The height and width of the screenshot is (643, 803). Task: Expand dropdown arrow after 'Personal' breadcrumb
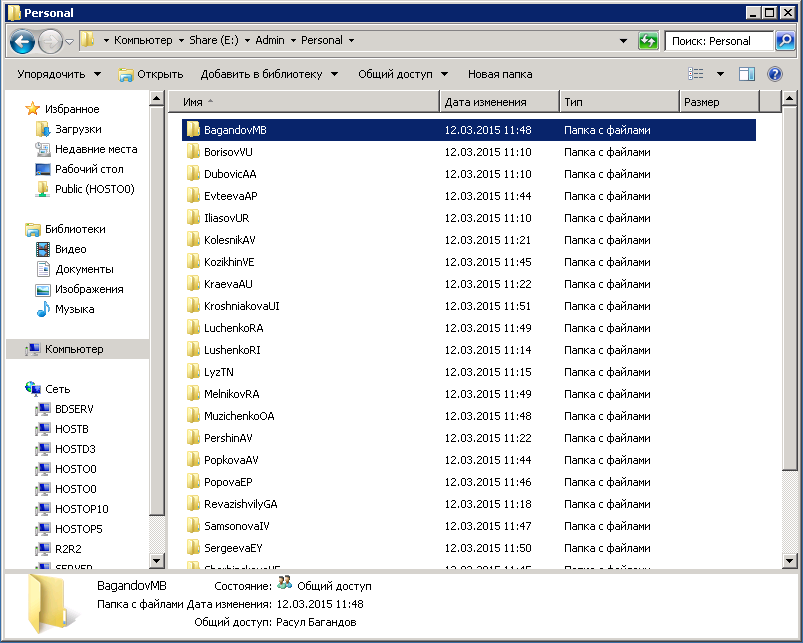(x=351, y=40)
